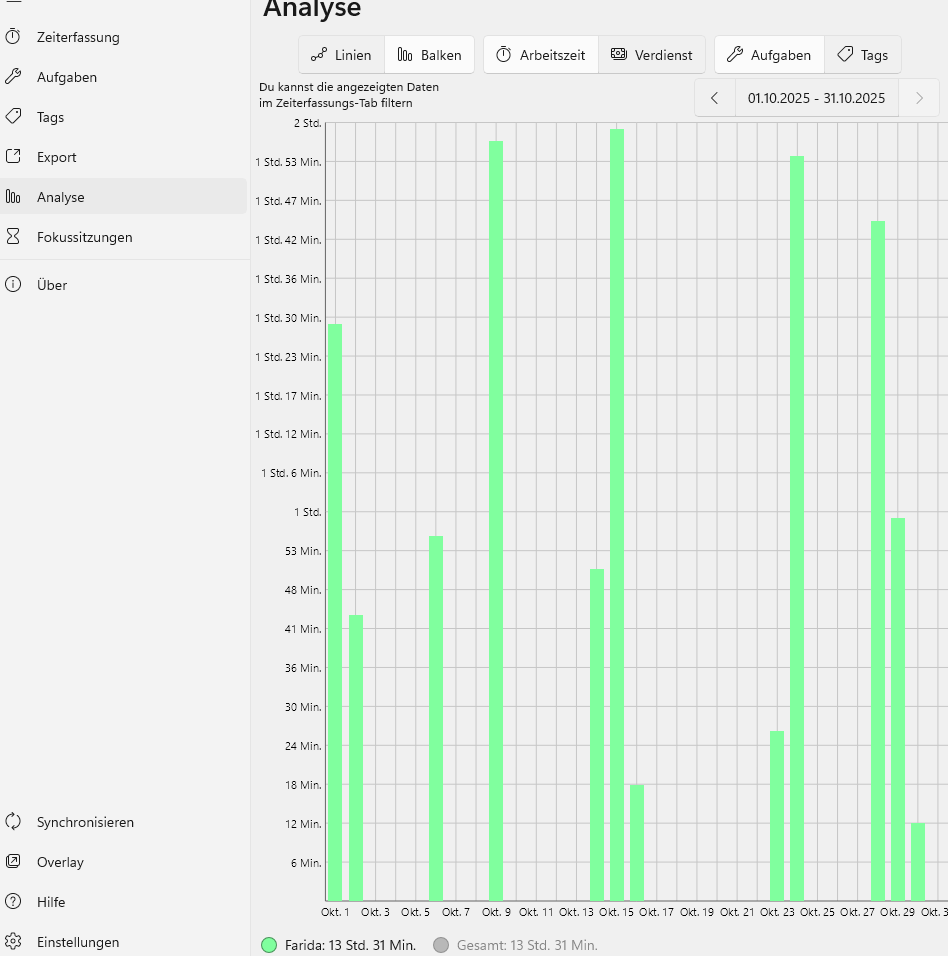Toggle chart to show Verdienst
This screenshot has height=956, width=948.
(x=652, y=55)
